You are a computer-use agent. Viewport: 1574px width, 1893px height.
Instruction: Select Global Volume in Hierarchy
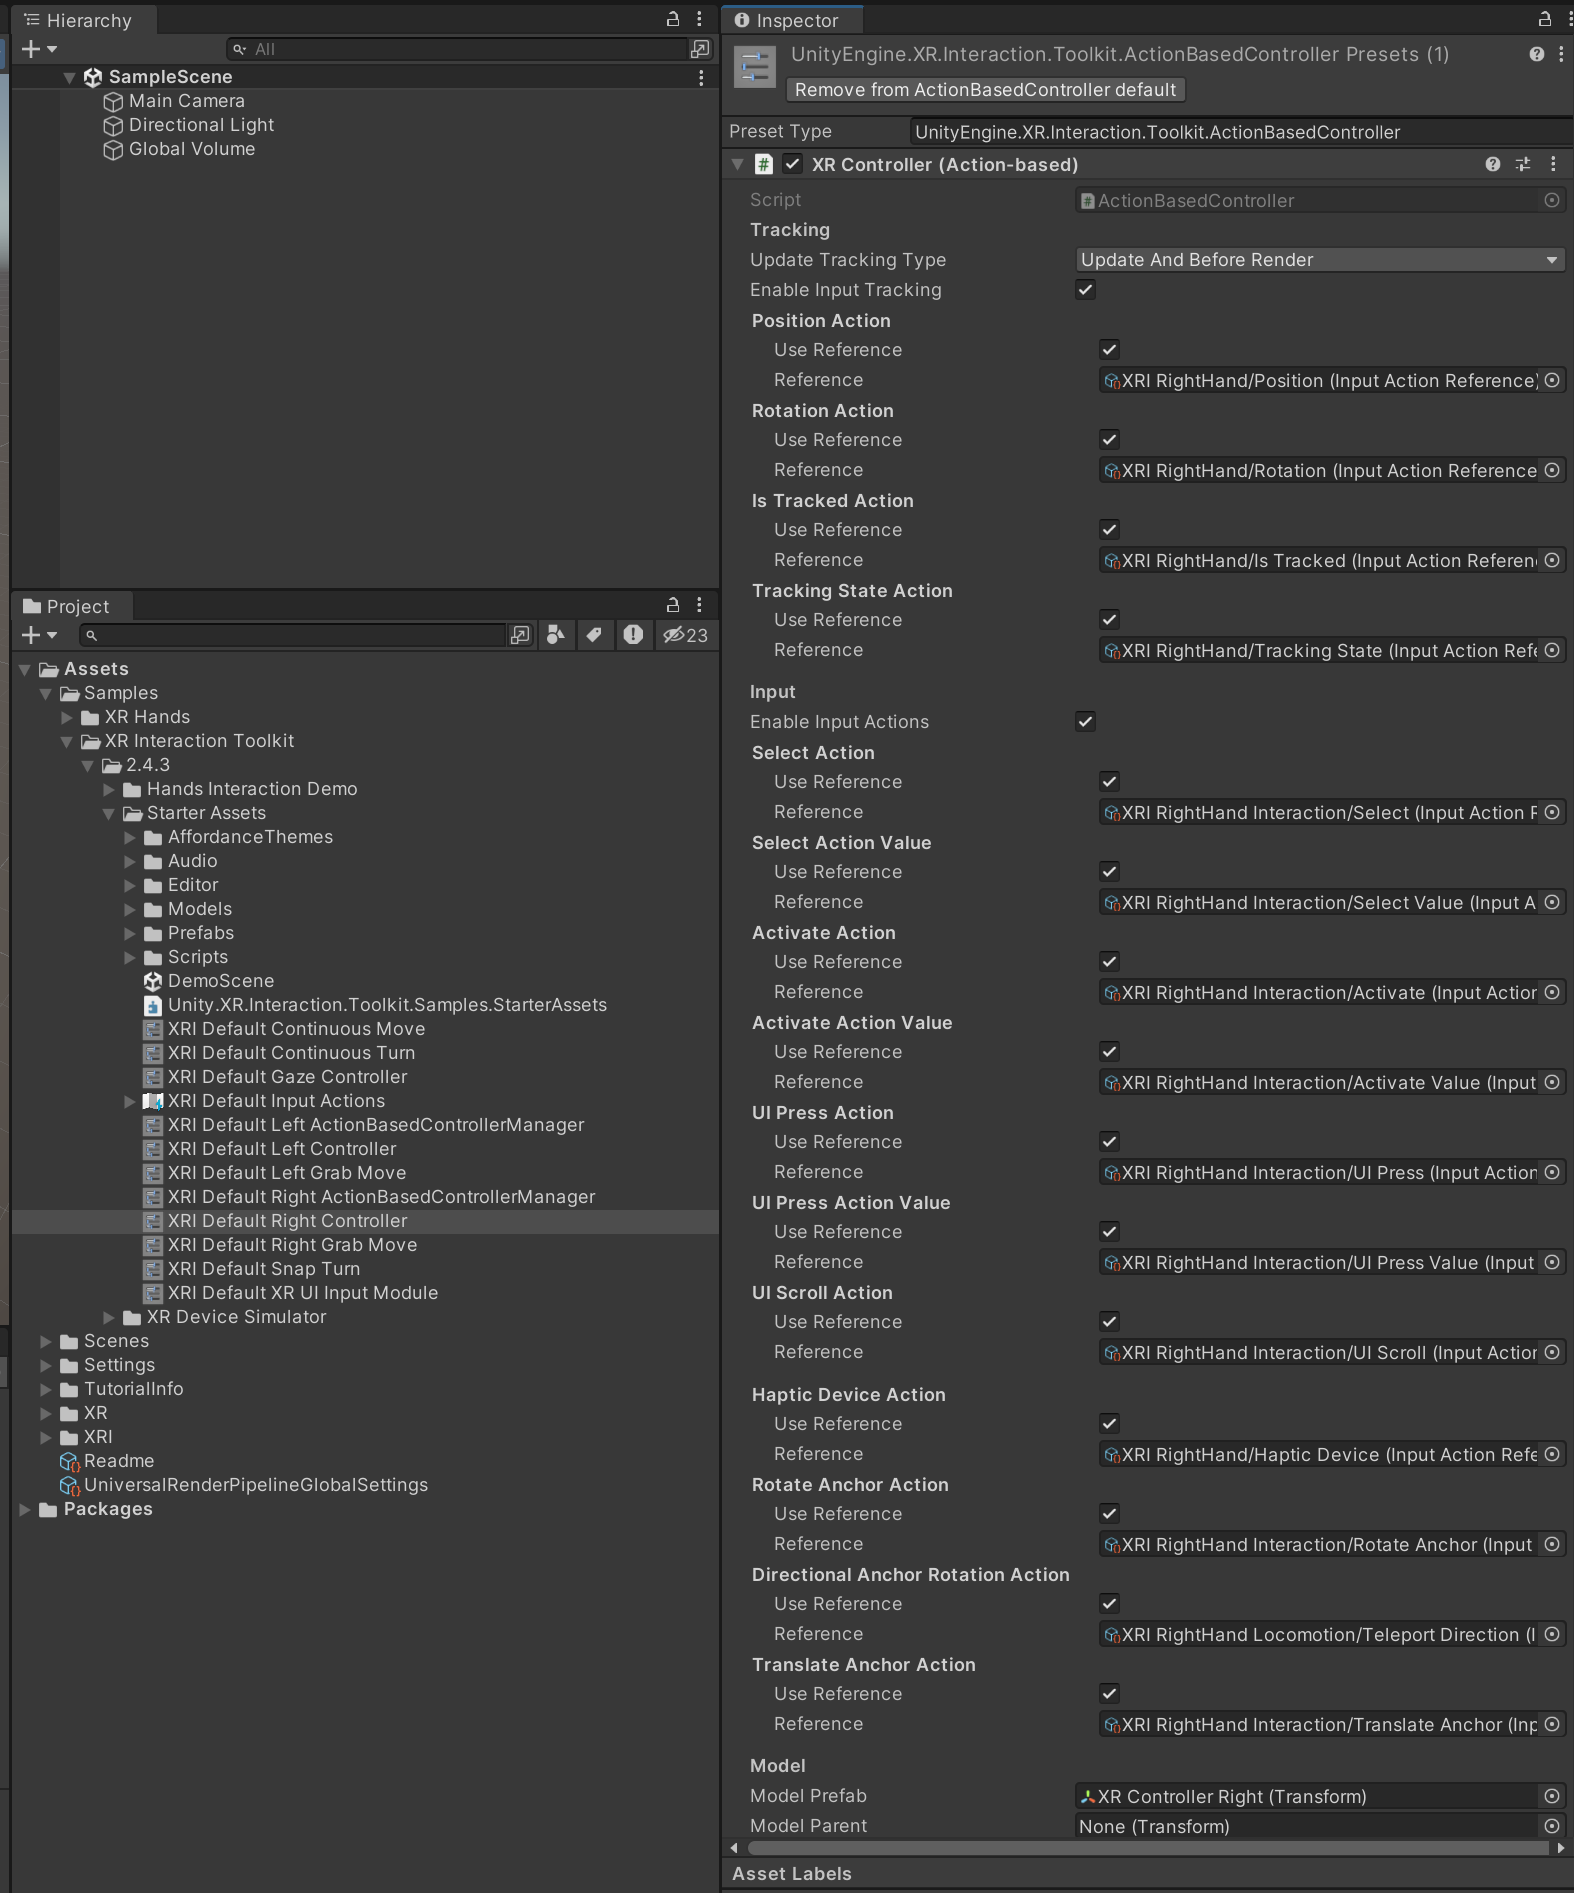point(192,149)
